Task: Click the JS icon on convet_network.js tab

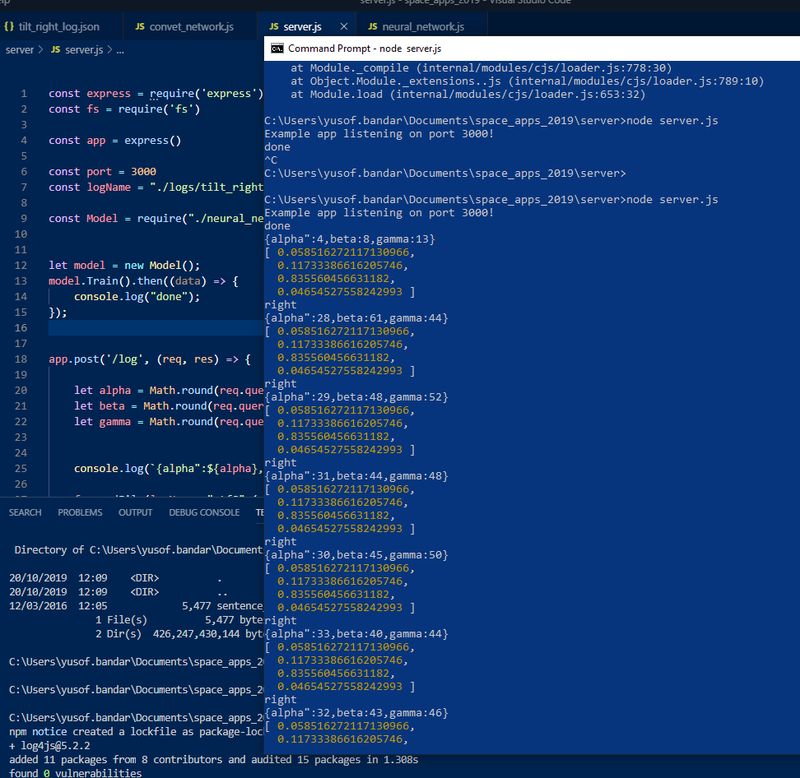Action: [139, 25]
